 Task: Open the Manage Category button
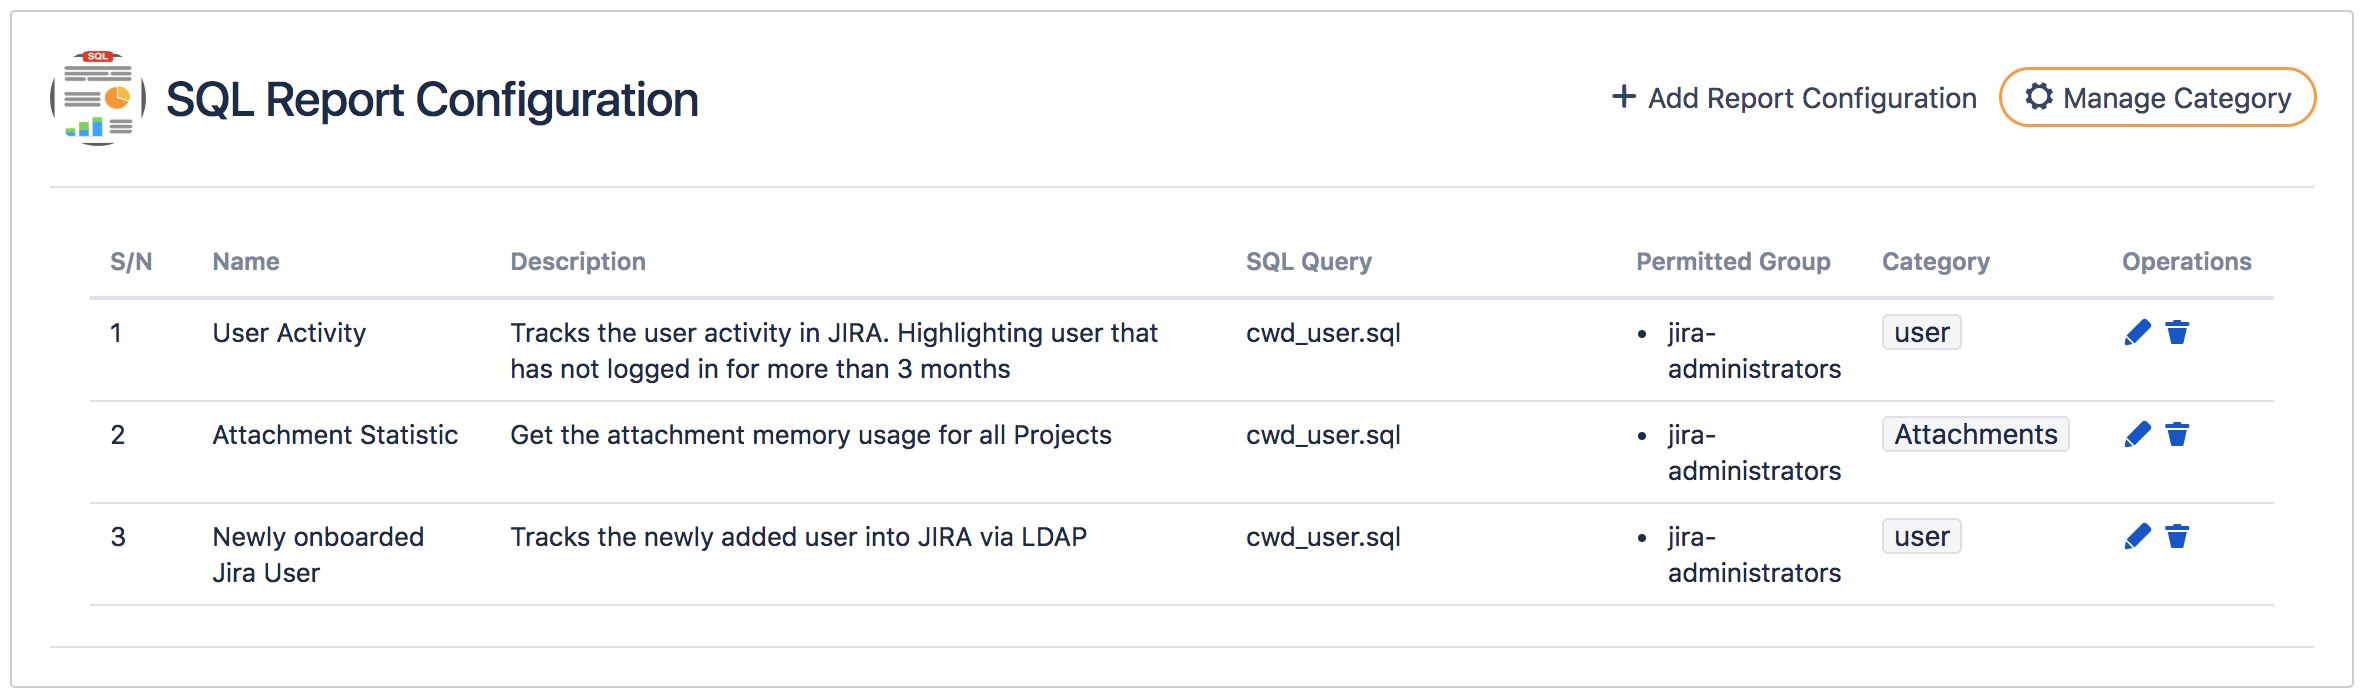coord(2157,98)
